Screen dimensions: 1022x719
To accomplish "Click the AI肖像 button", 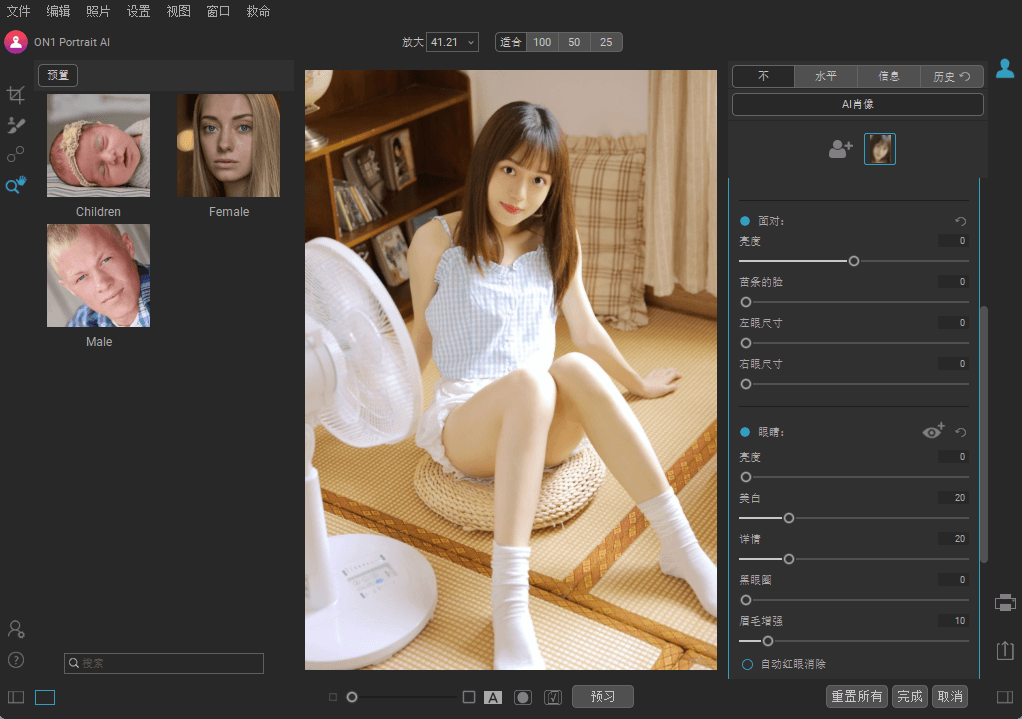I will click(858, 104).
